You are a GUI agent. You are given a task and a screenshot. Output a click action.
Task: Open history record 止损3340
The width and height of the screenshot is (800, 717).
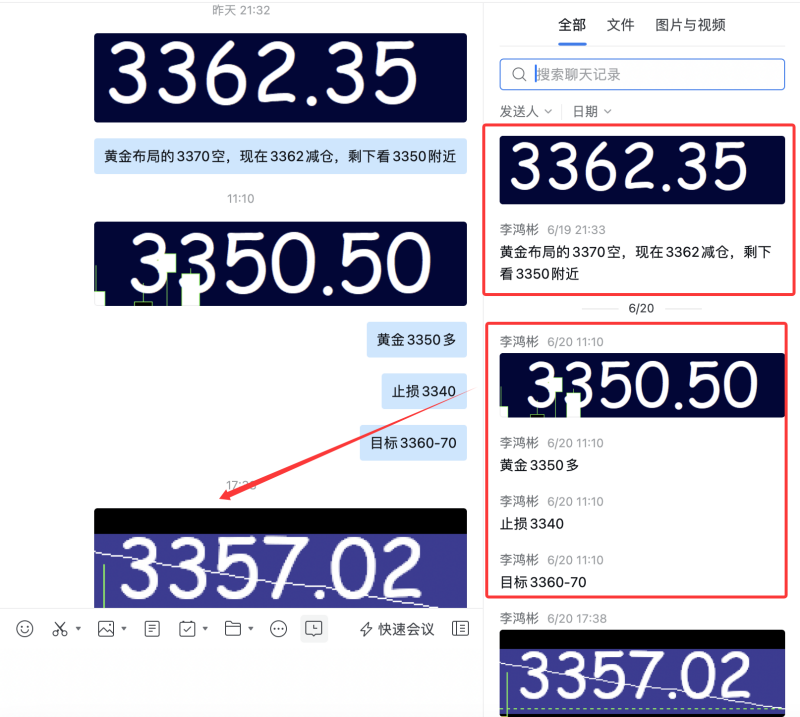pos(532,524)
